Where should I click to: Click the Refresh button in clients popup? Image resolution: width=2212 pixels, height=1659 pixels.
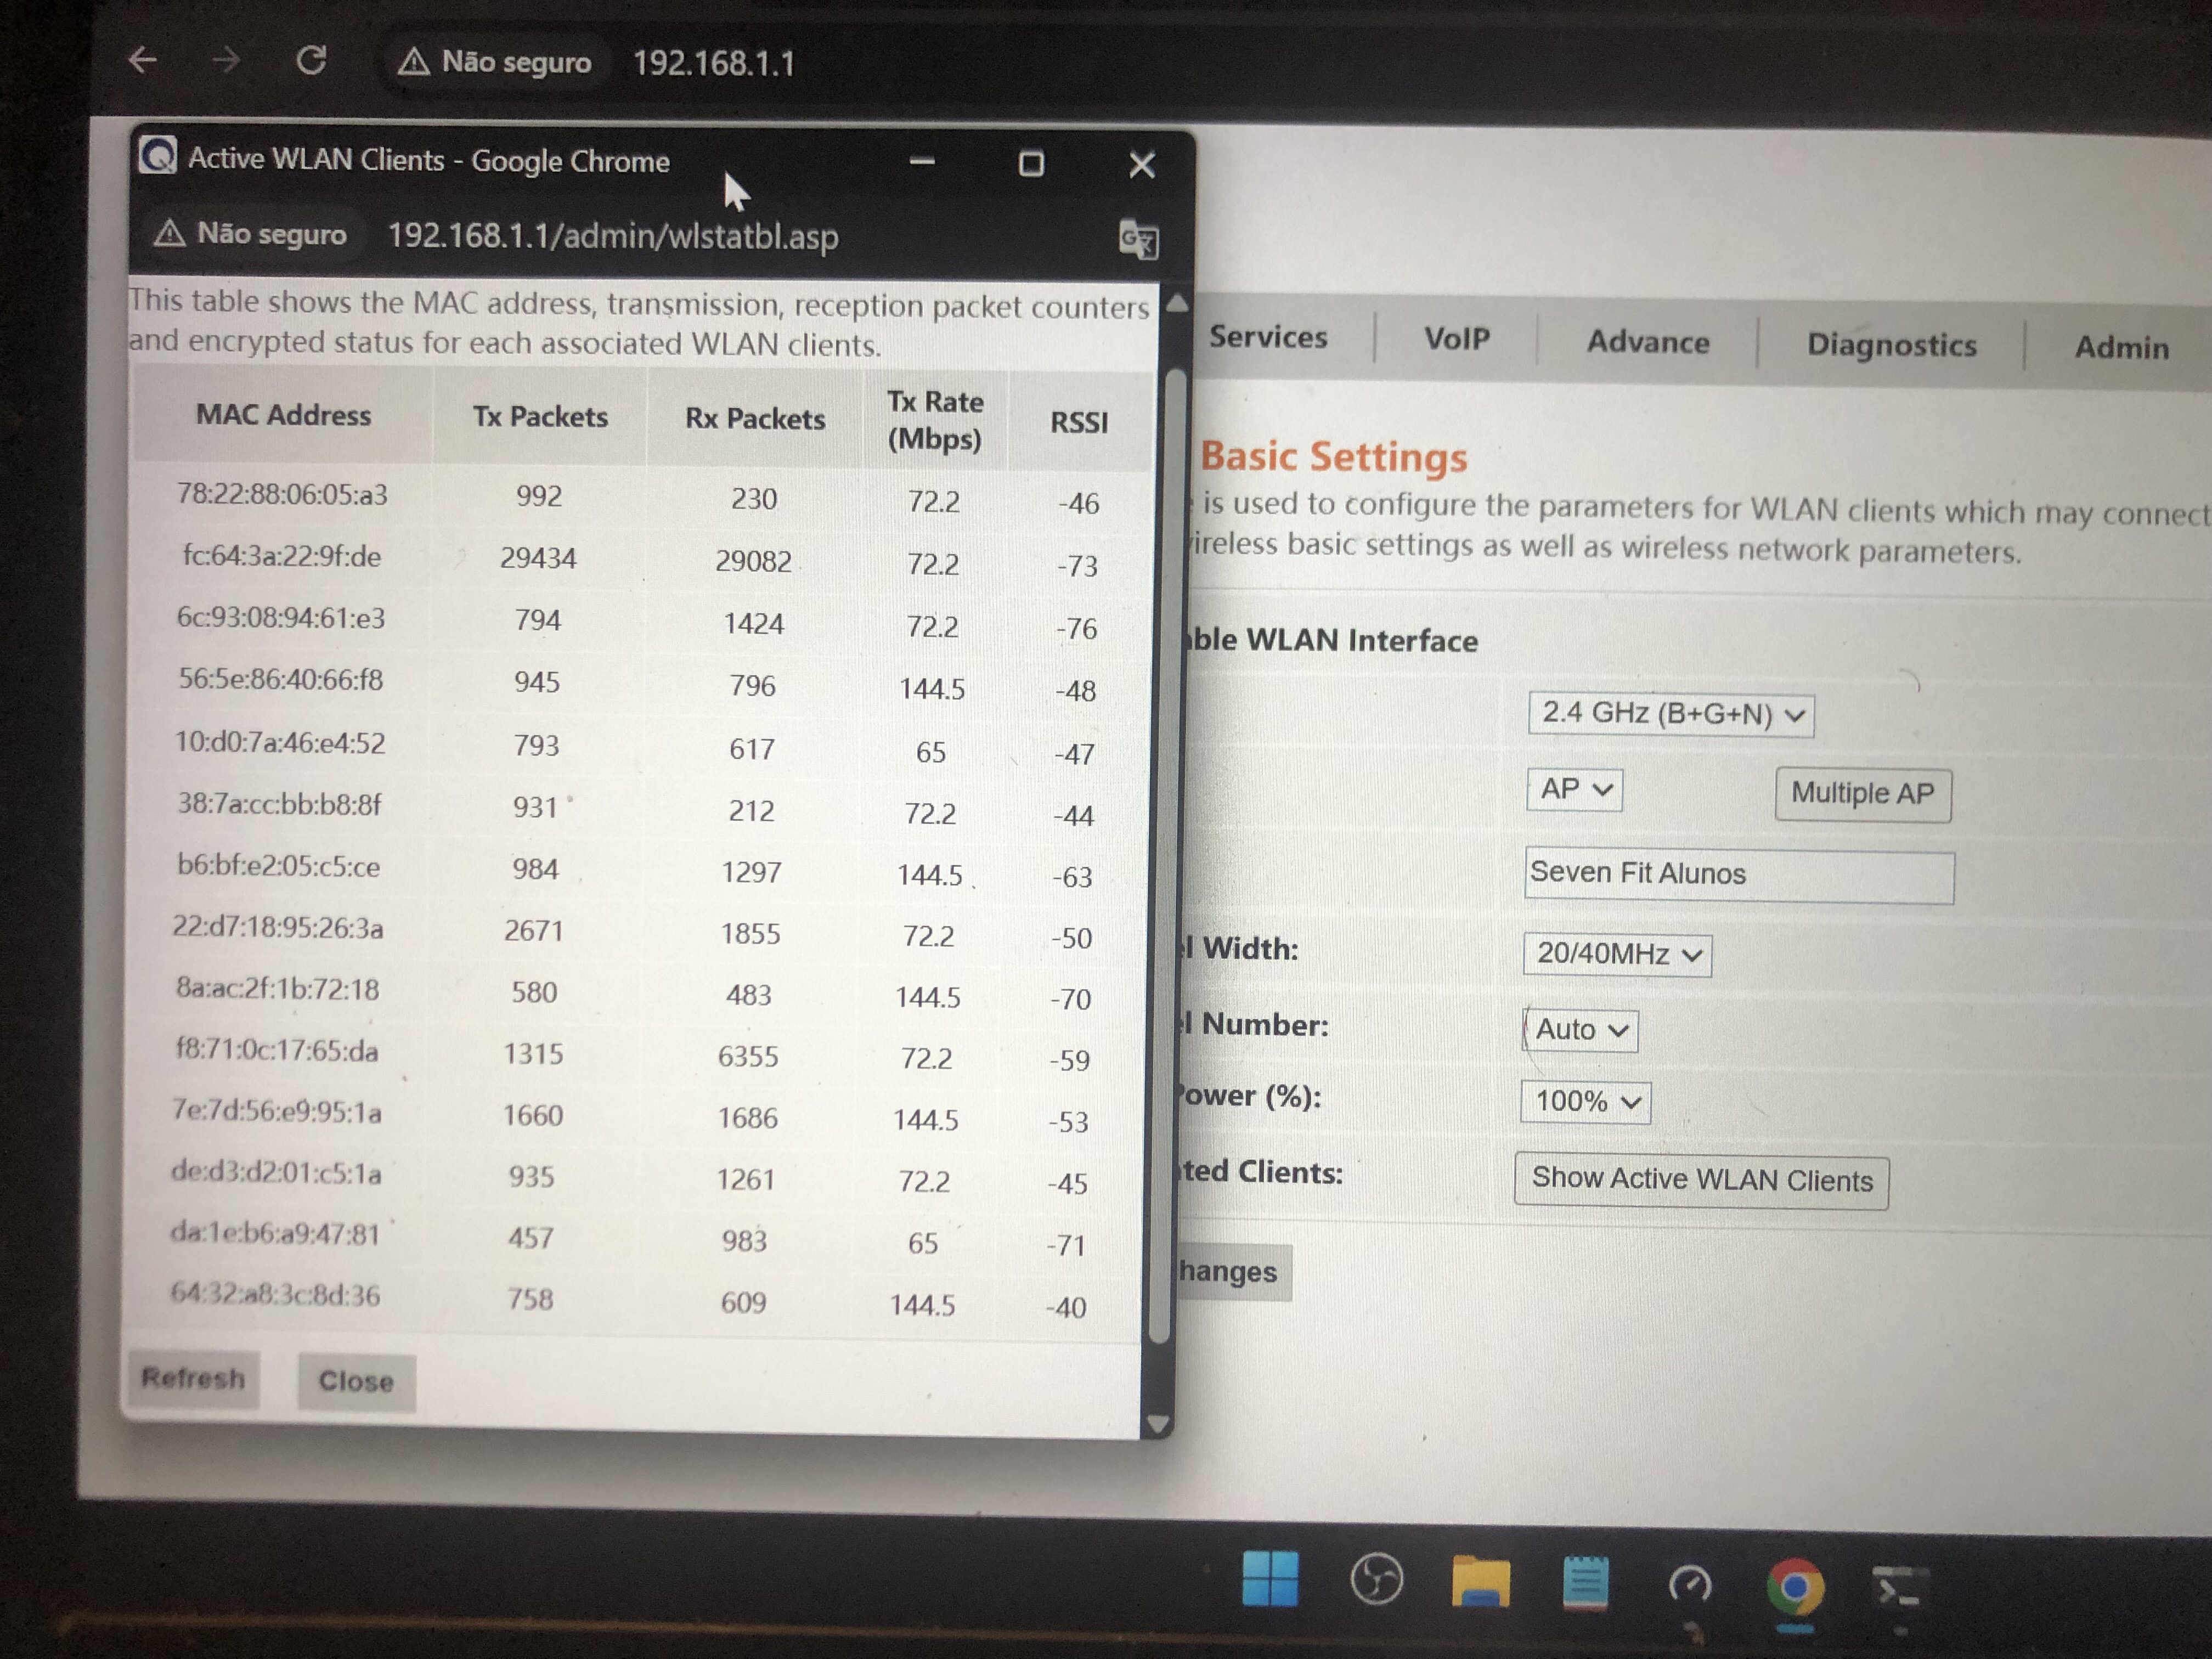[x=193, y=1379]
